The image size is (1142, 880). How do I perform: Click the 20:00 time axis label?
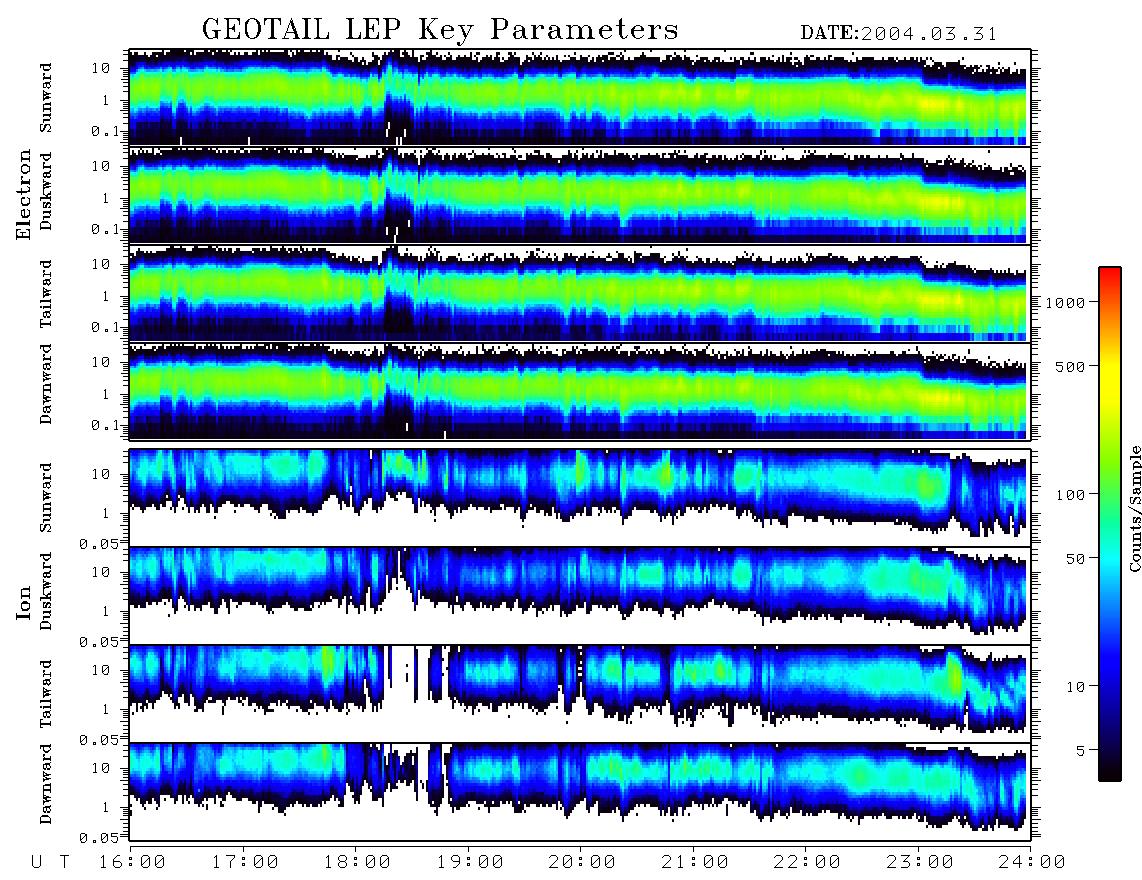coord(582,863)
